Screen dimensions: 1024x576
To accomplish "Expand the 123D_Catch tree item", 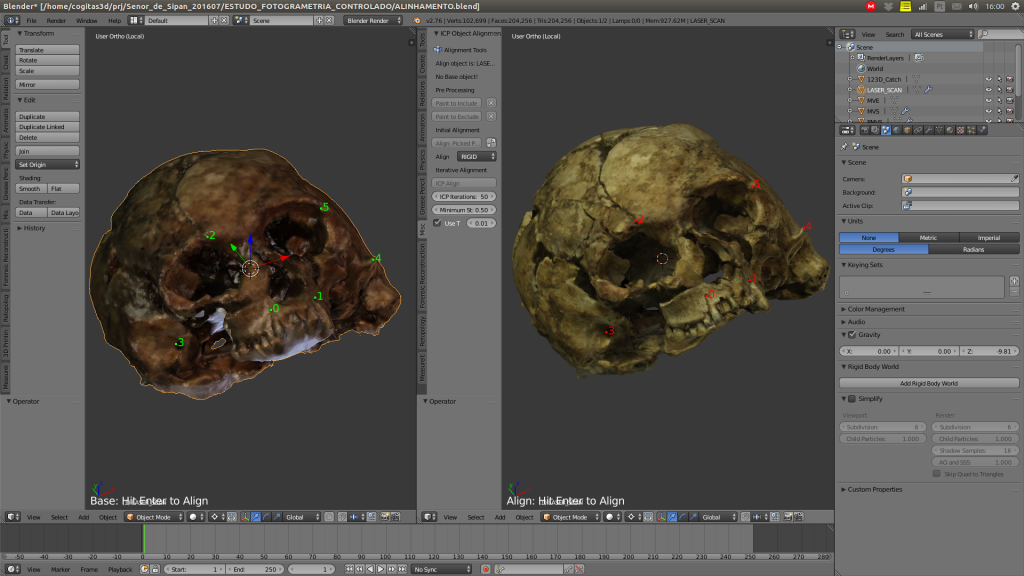I will (850, 79).
